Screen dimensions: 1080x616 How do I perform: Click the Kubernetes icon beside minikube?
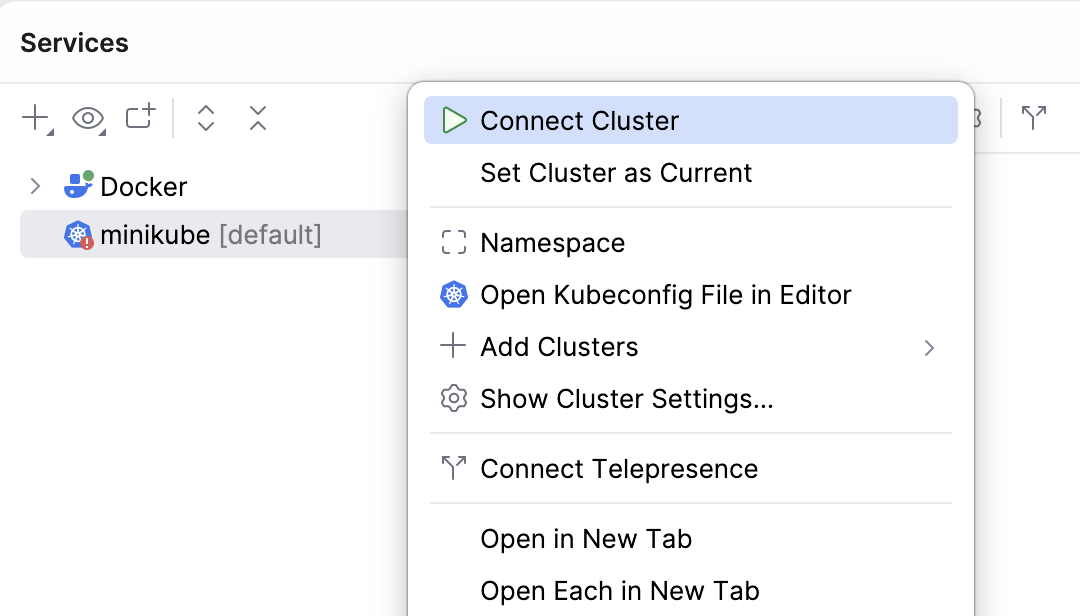[78, 234]
